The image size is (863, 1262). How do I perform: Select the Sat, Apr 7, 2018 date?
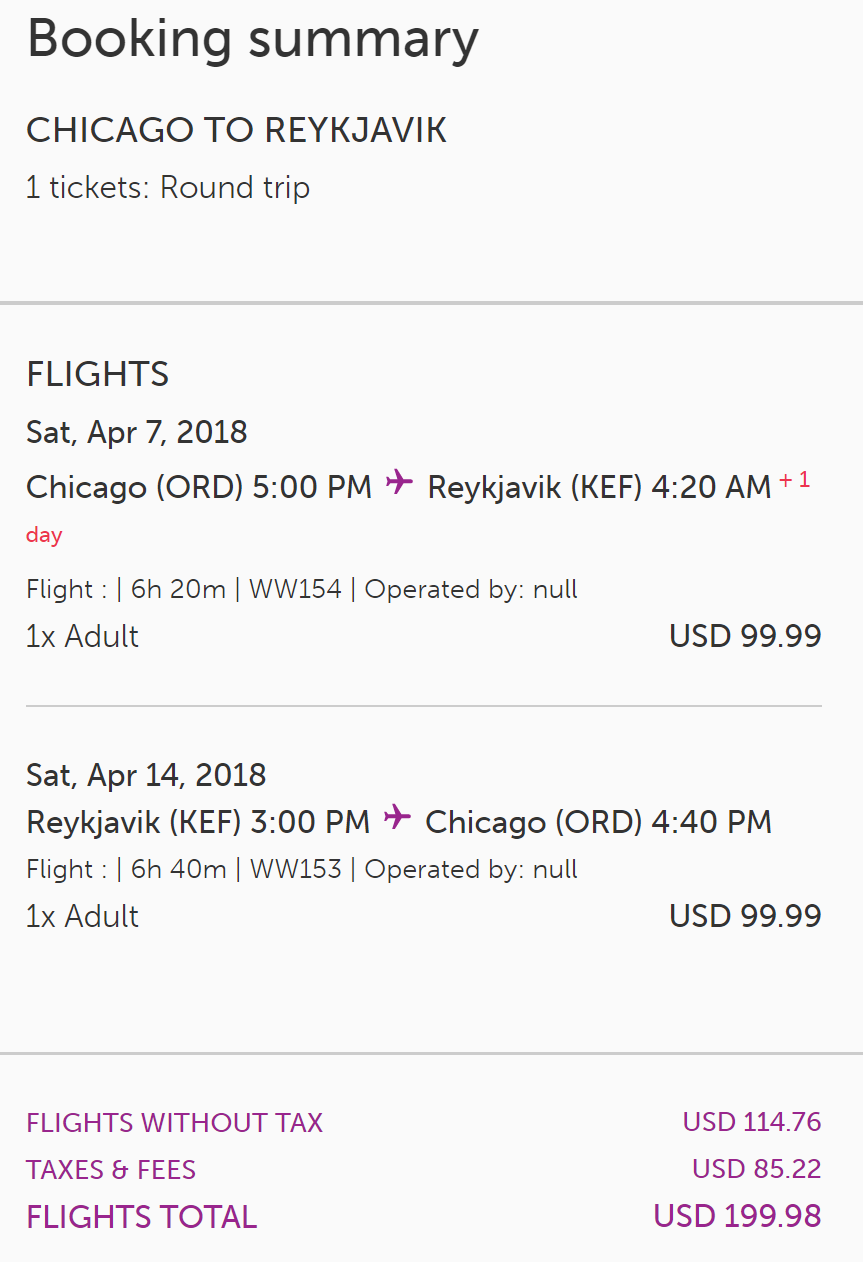136,432
